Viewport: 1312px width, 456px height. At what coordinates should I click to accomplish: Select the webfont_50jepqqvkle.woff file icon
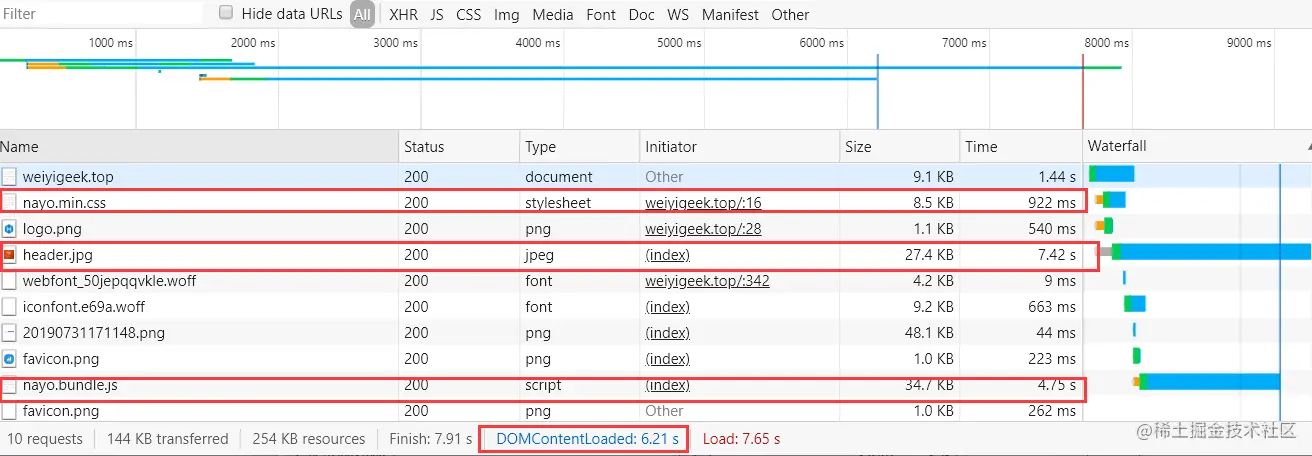coord(9,280)
